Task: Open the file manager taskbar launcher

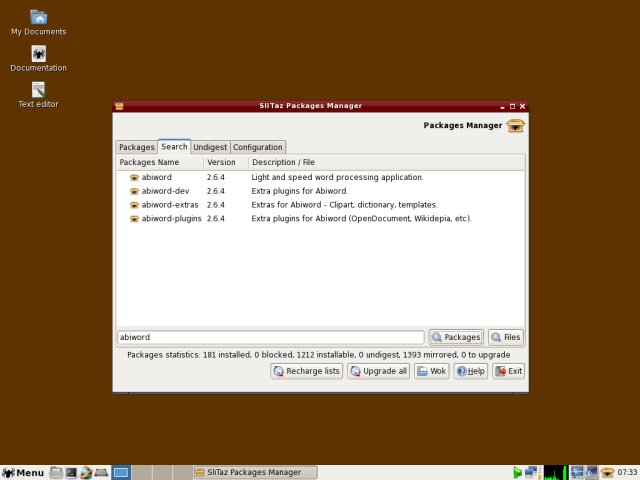Action: click(x=56, y=473)
